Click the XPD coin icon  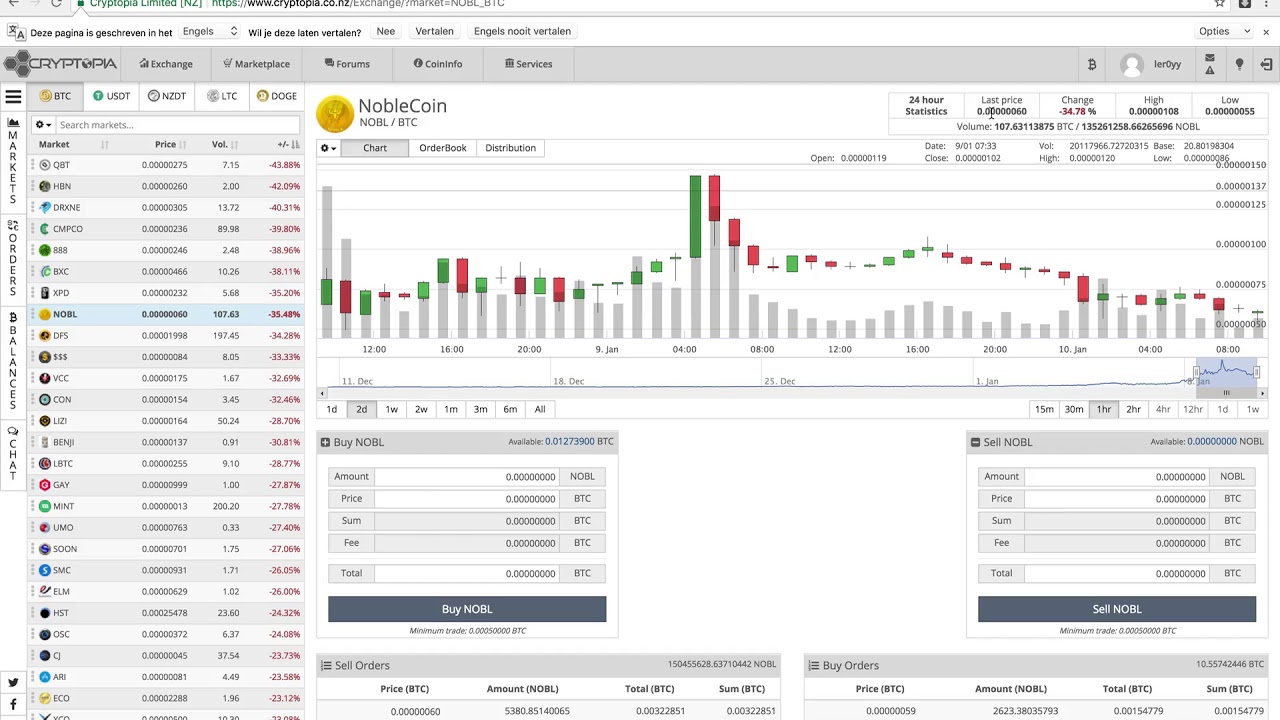point(45,293)
